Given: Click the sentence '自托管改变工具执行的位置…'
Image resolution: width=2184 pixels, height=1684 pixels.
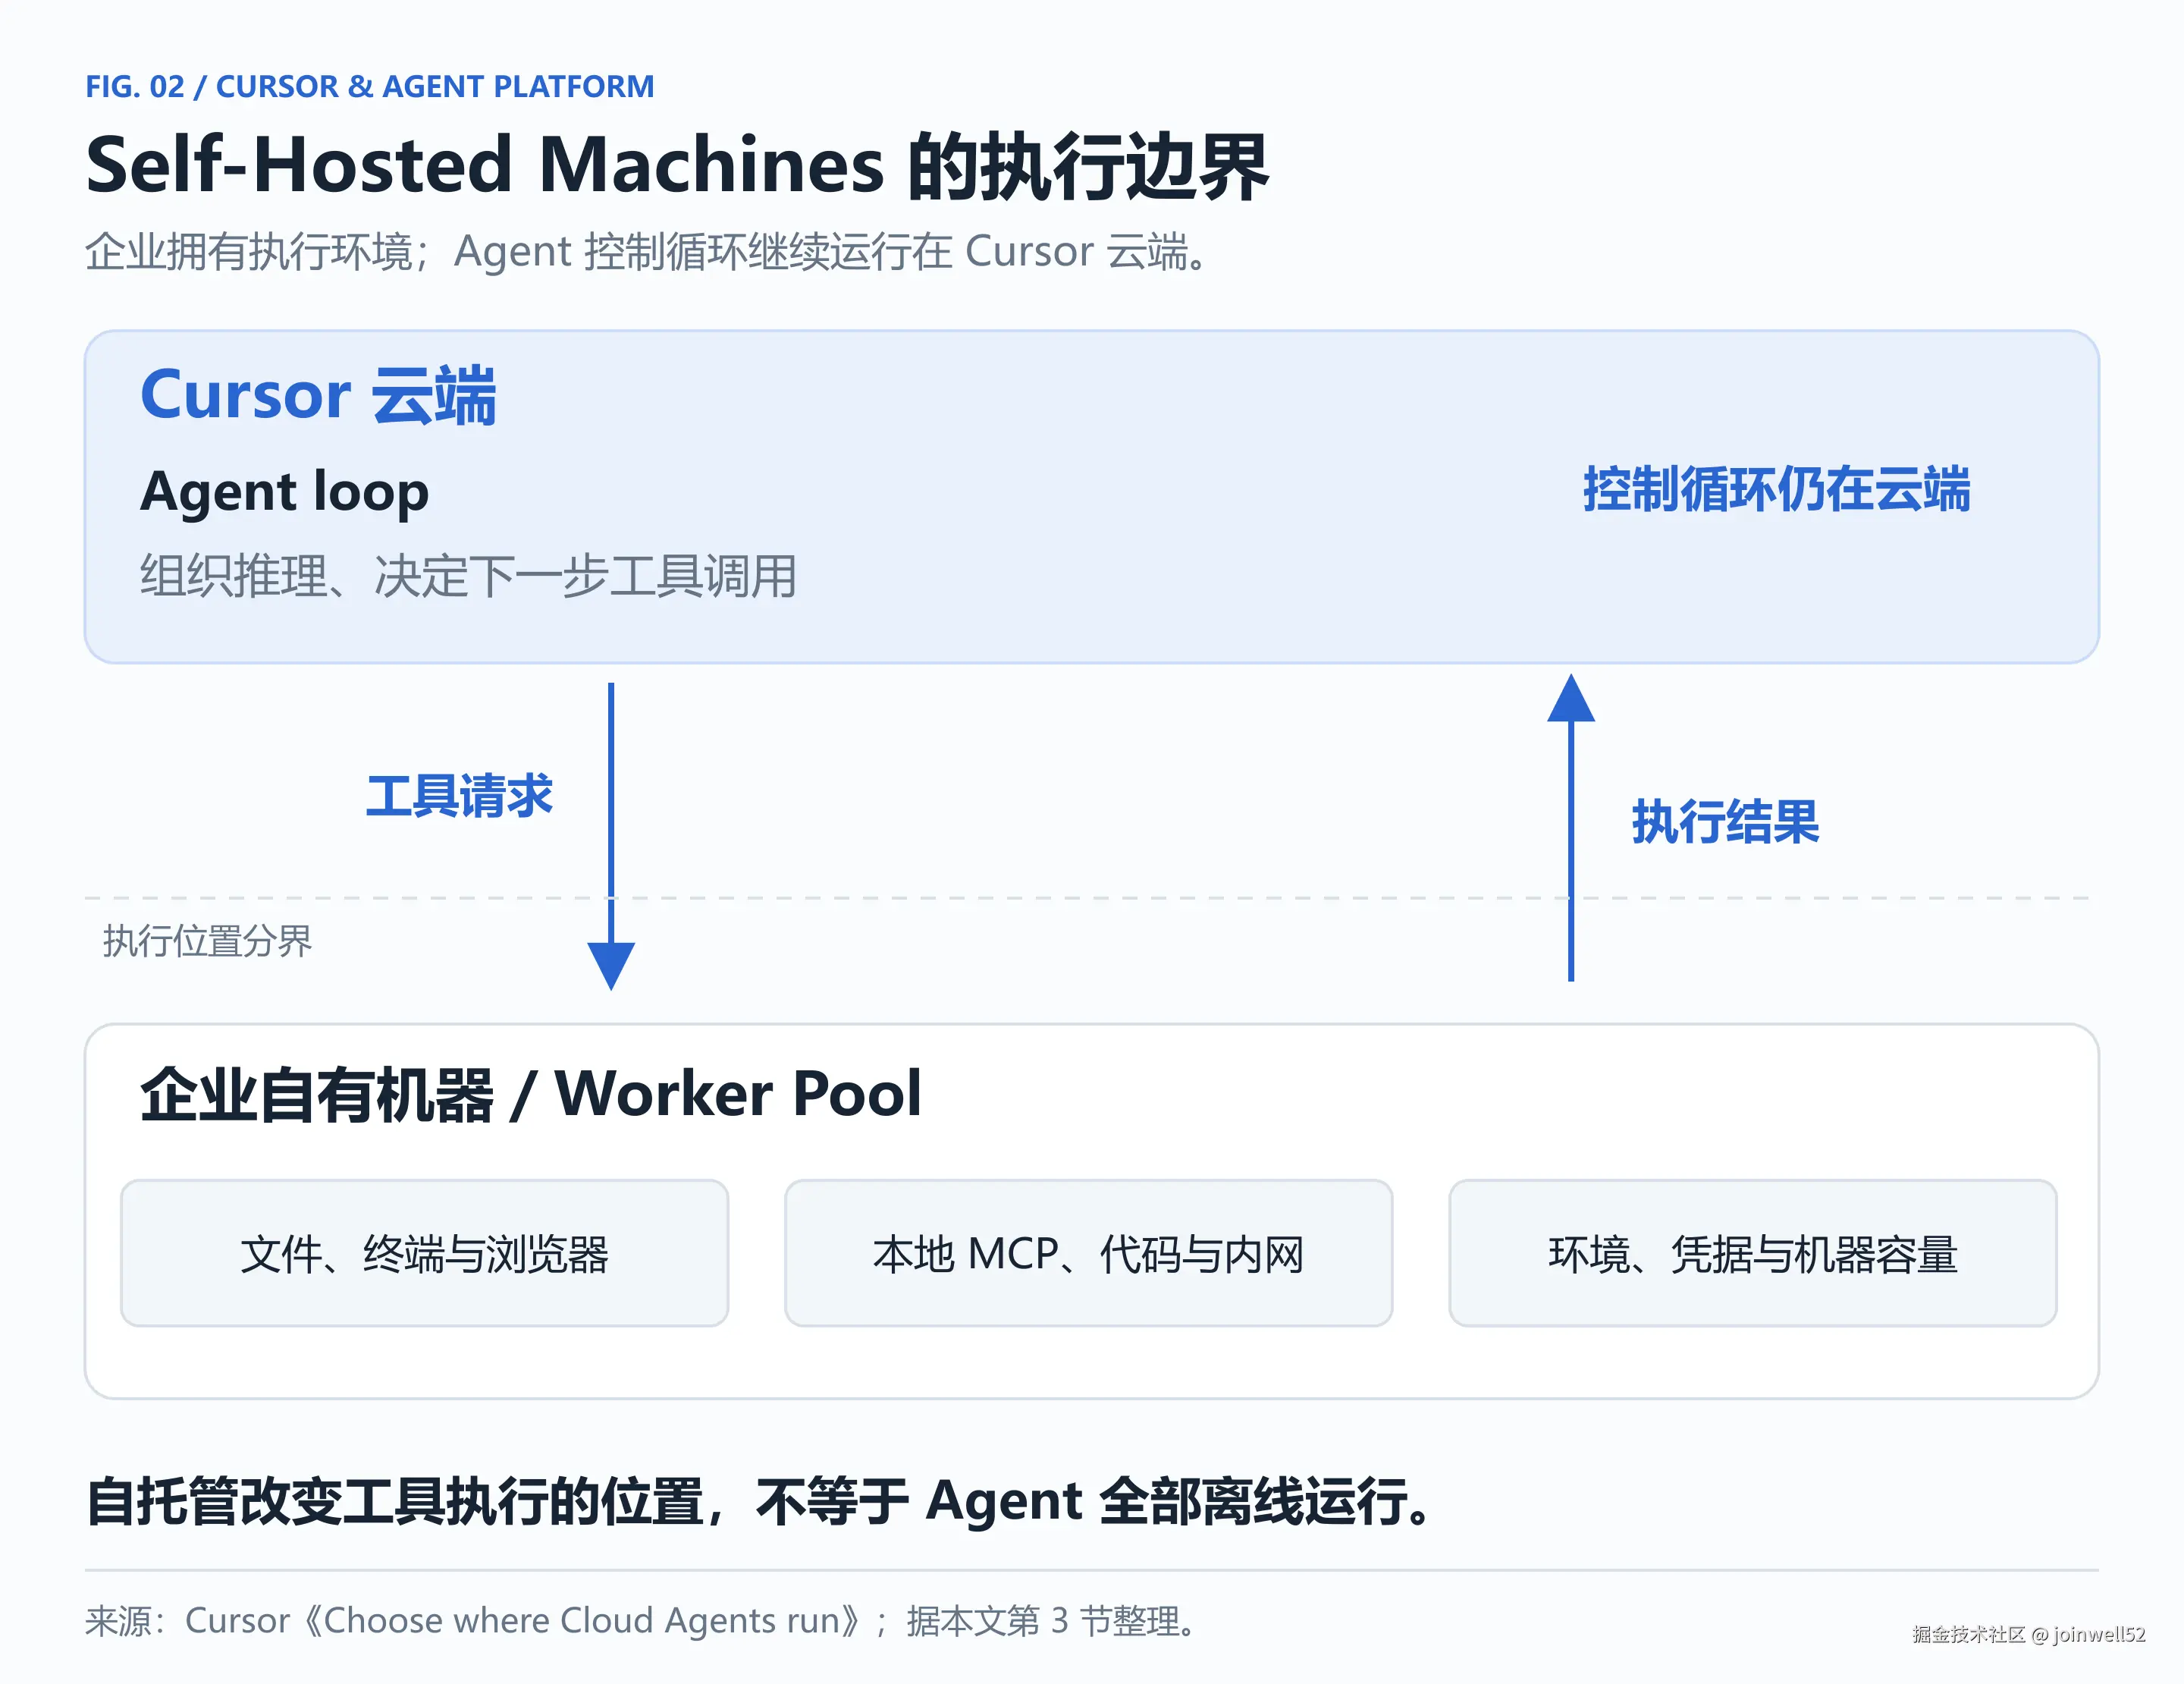Looking at the screenshot, I should tap(761, 1502).
